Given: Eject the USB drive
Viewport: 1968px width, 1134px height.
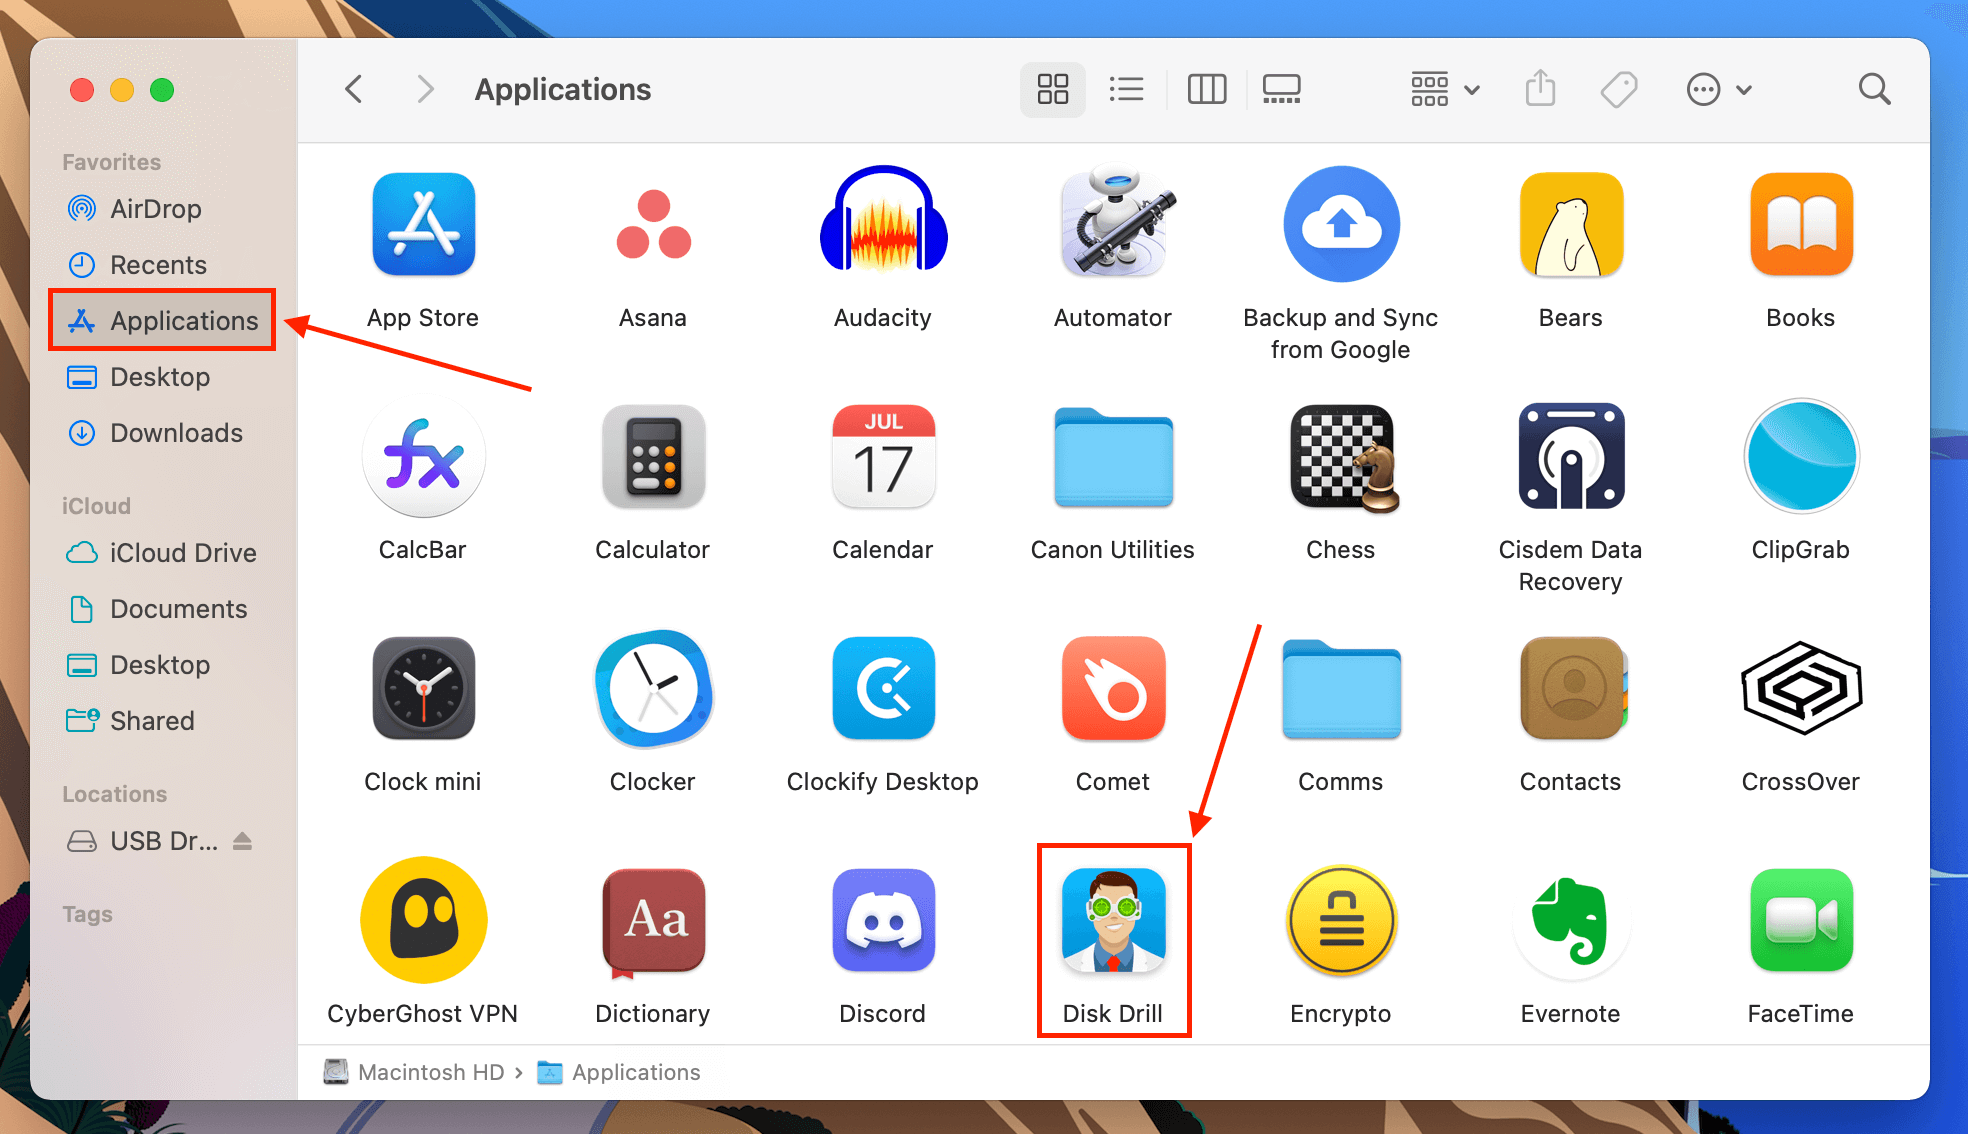Looking at the screenshot, I should point(242,841).
